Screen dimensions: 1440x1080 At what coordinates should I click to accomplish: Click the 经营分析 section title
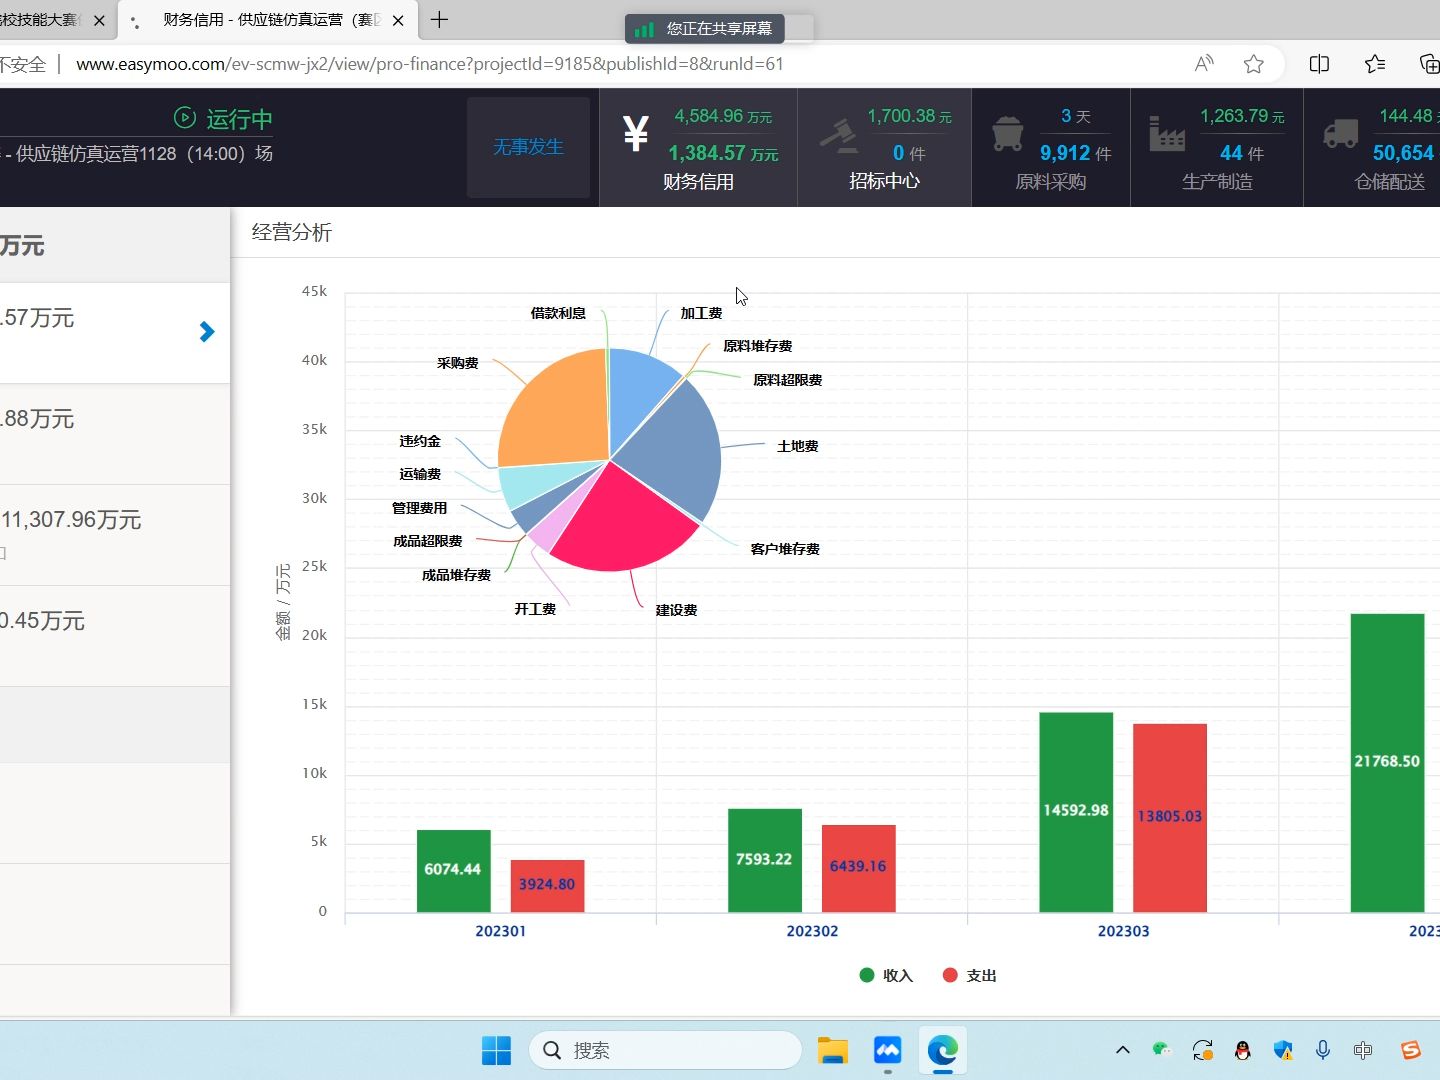291,232
